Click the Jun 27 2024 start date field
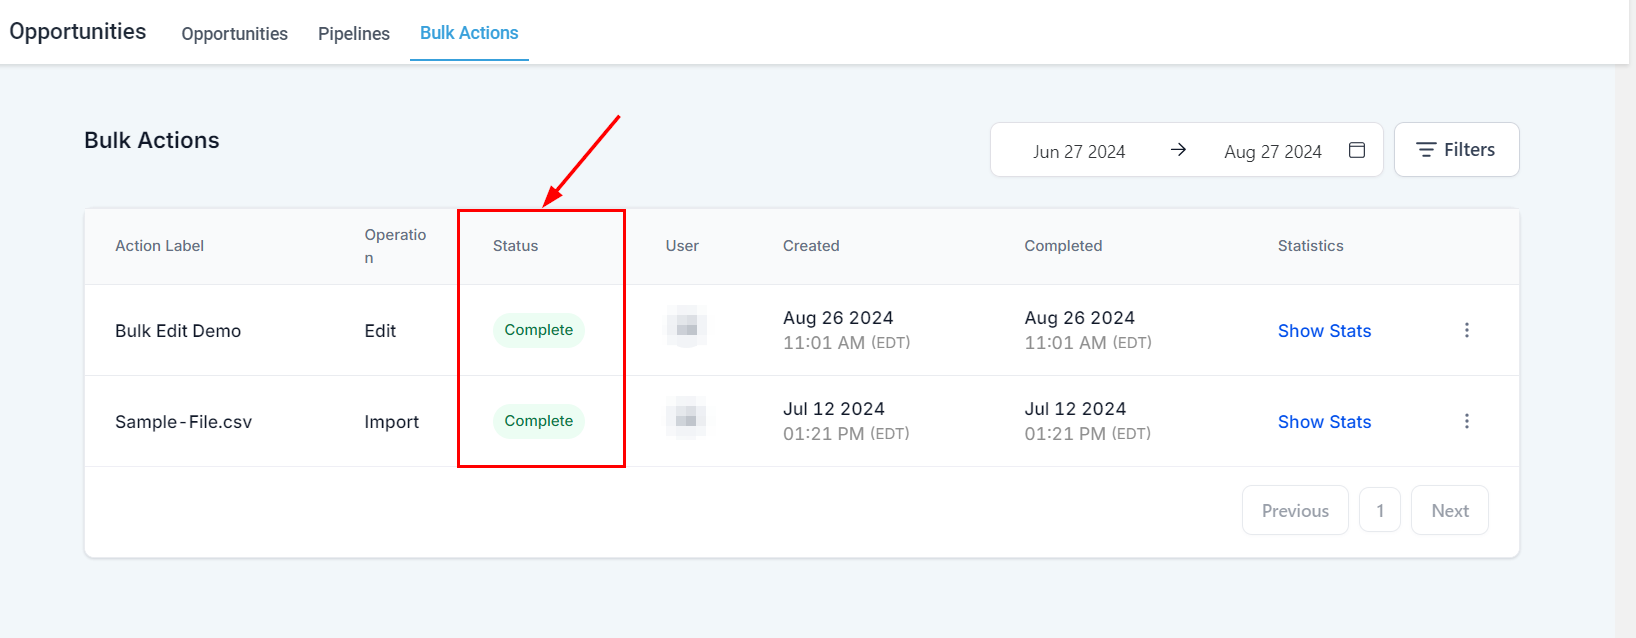Screen dimensions: 1636x638 pos(1079,152)
